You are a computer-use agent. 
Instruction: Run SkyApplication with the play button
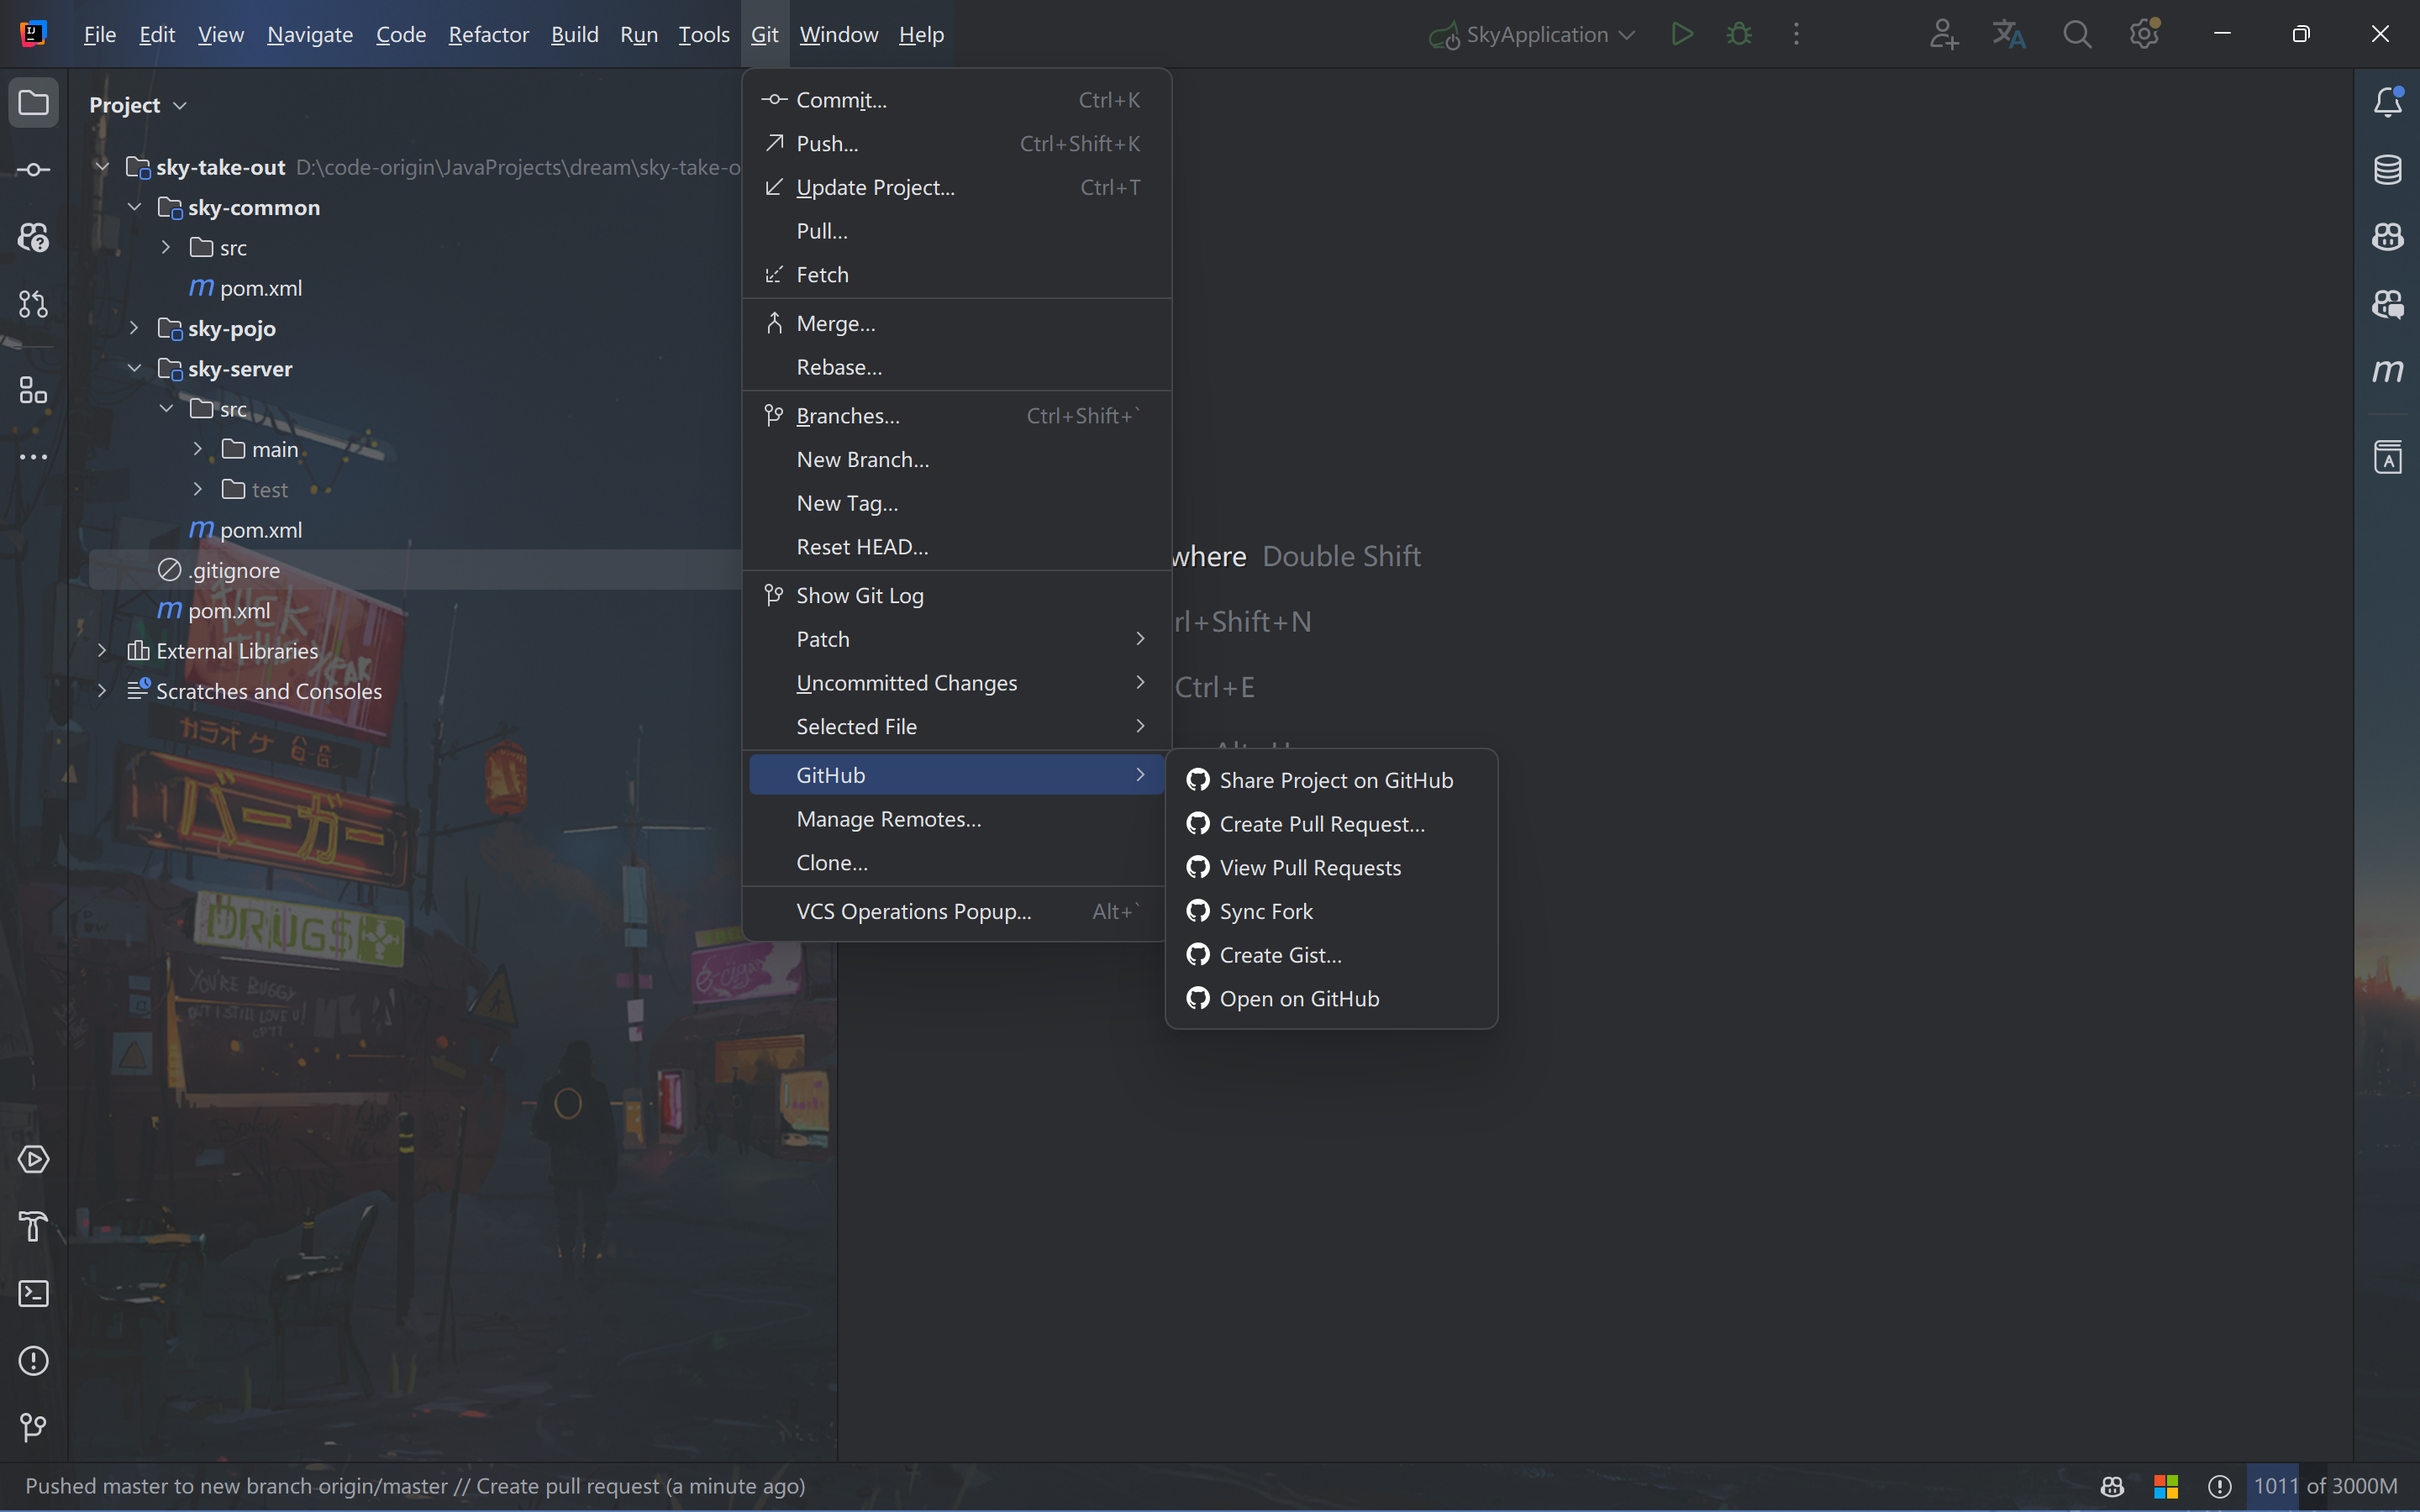click(1682, 34)
